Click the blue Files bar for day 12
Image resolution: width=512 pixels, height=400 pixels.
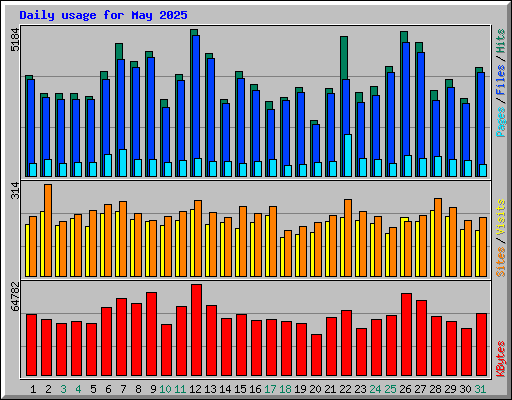(x=196, y=97)
